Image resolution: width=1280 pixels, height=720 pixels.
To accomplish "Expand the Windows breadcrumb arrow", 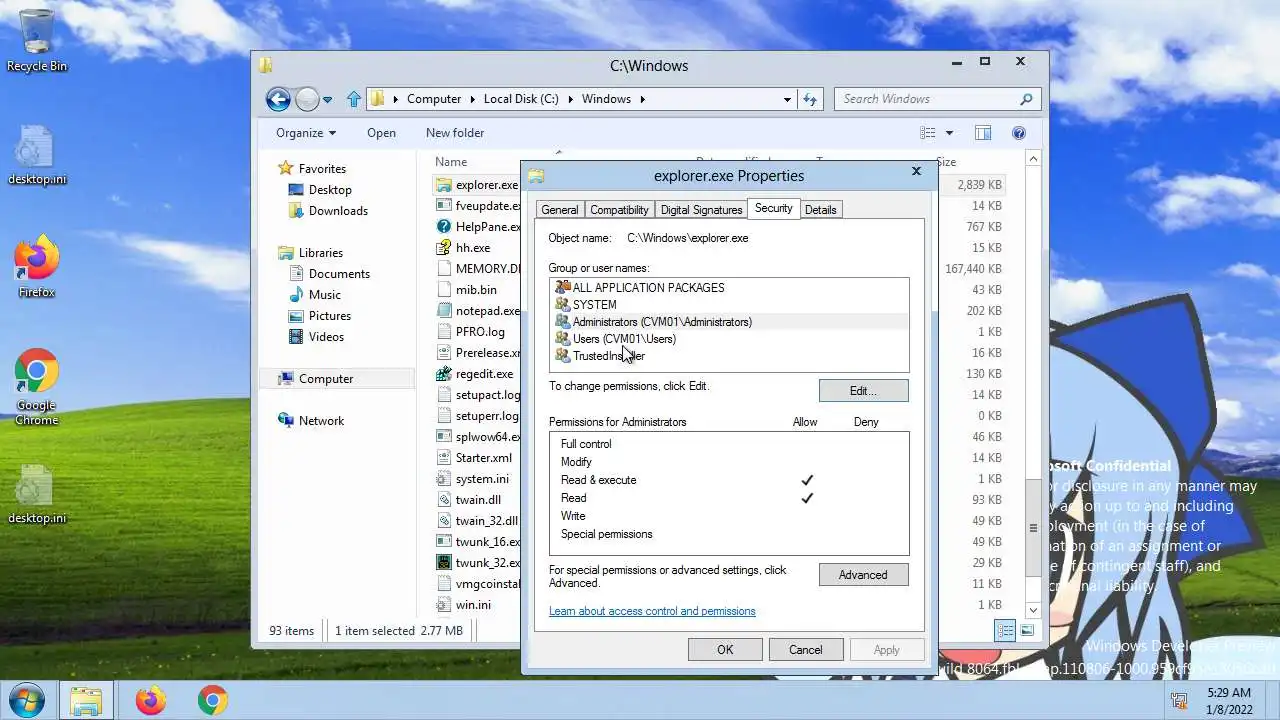I will pos(642,99).
